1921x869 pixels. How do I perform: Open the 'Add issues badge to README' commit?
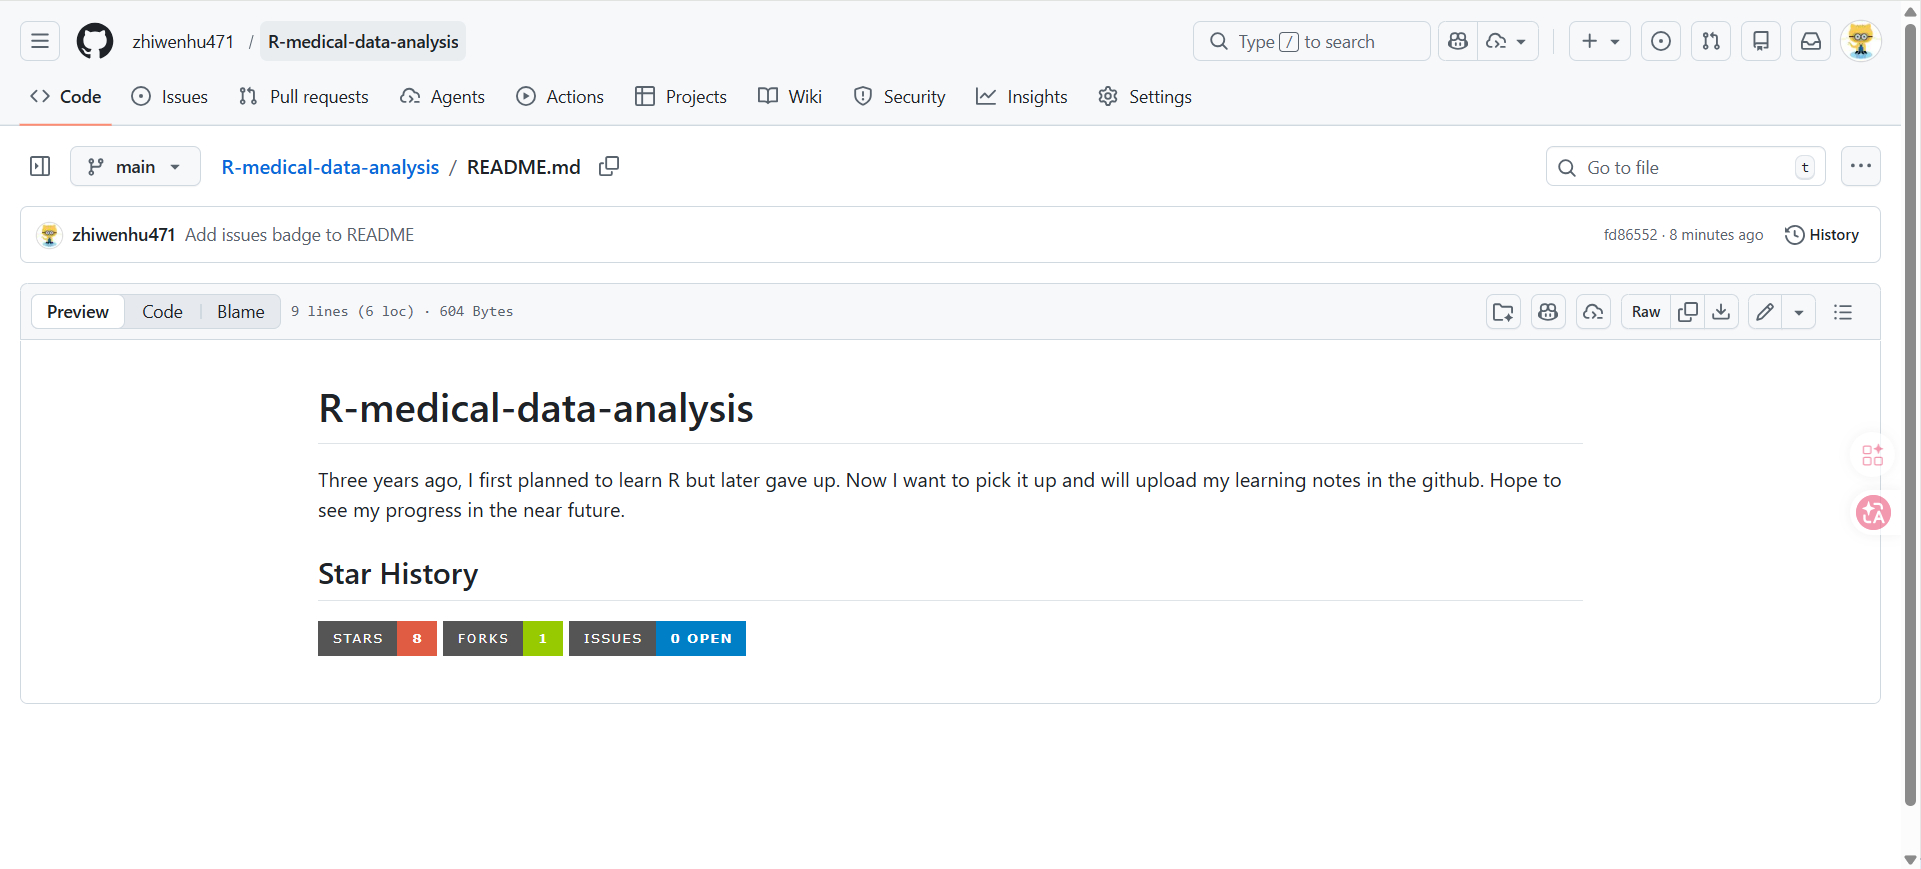tap(299, 235)
